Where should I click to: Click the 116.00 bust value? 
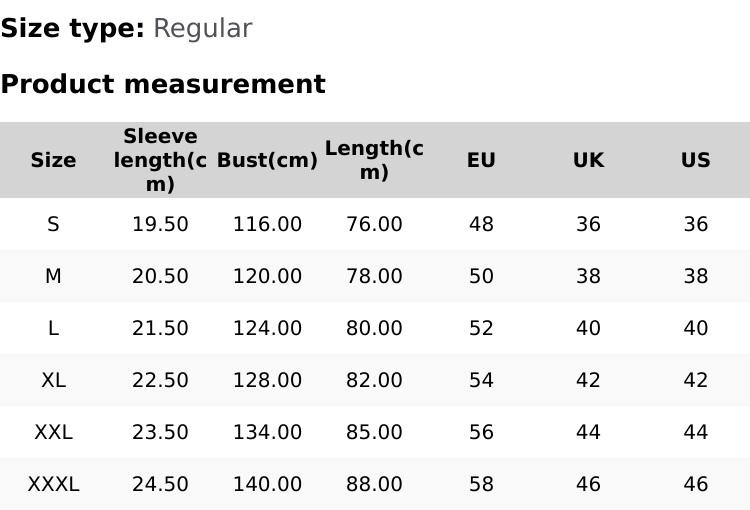click(x=267, y=224)
